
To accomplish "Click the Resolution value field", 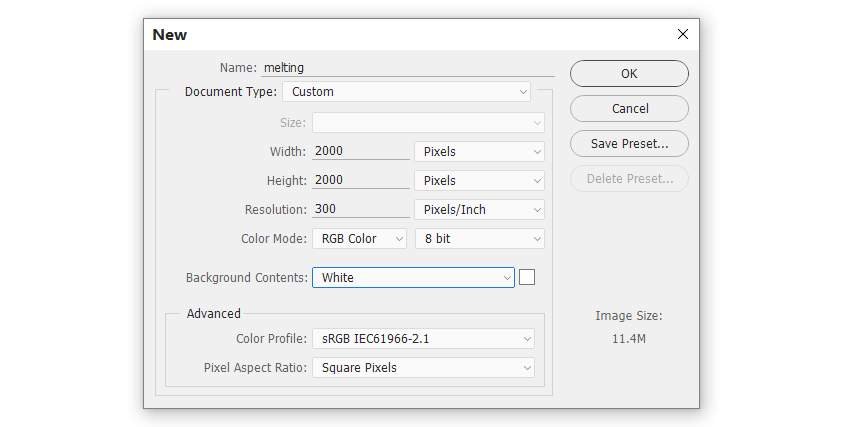I will 360,209.
